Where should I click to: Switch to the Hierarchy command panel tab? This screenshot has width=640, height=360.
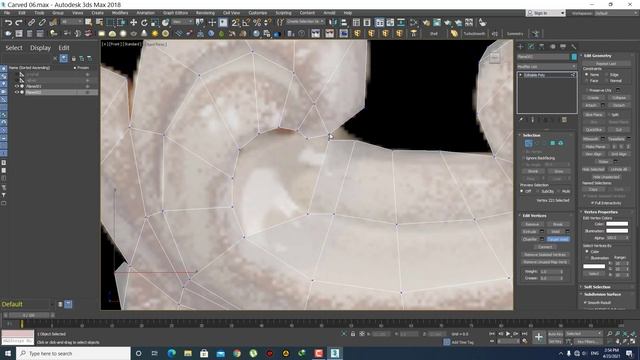coord(542,47)
